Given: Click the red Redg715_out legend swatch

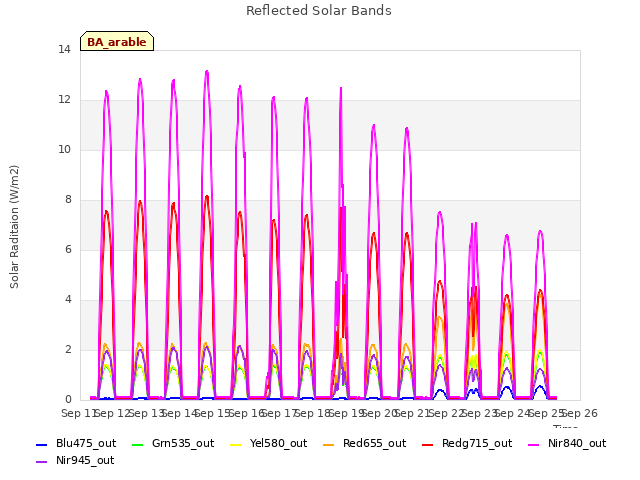Looking at the screenshot, I should (x=428, y=444).
